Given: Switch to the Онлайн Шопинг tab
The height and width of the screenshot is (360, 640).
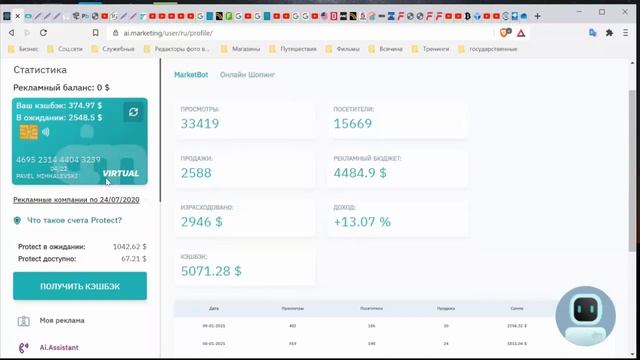Looking at the screenshot, I should pyautogui.click(x=247, y=75).
